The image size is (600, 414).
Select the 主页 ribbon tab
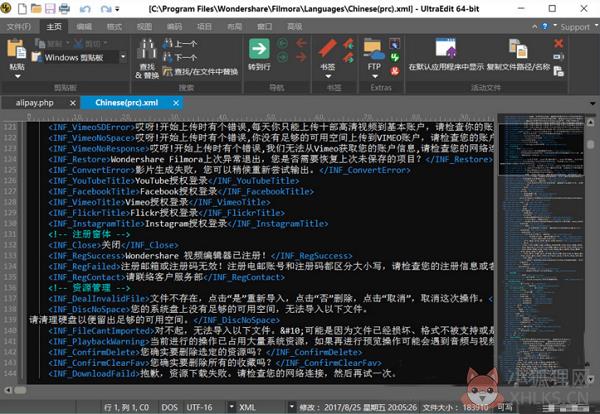click(x=54, y=26)
